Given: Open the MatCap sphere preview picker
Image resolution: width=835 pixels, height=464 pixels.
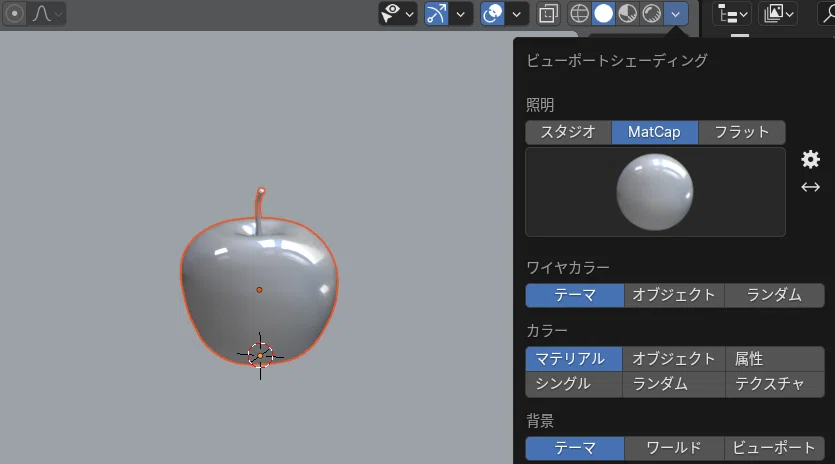Looking at the screenshot, I should click(x=655, y=192).
